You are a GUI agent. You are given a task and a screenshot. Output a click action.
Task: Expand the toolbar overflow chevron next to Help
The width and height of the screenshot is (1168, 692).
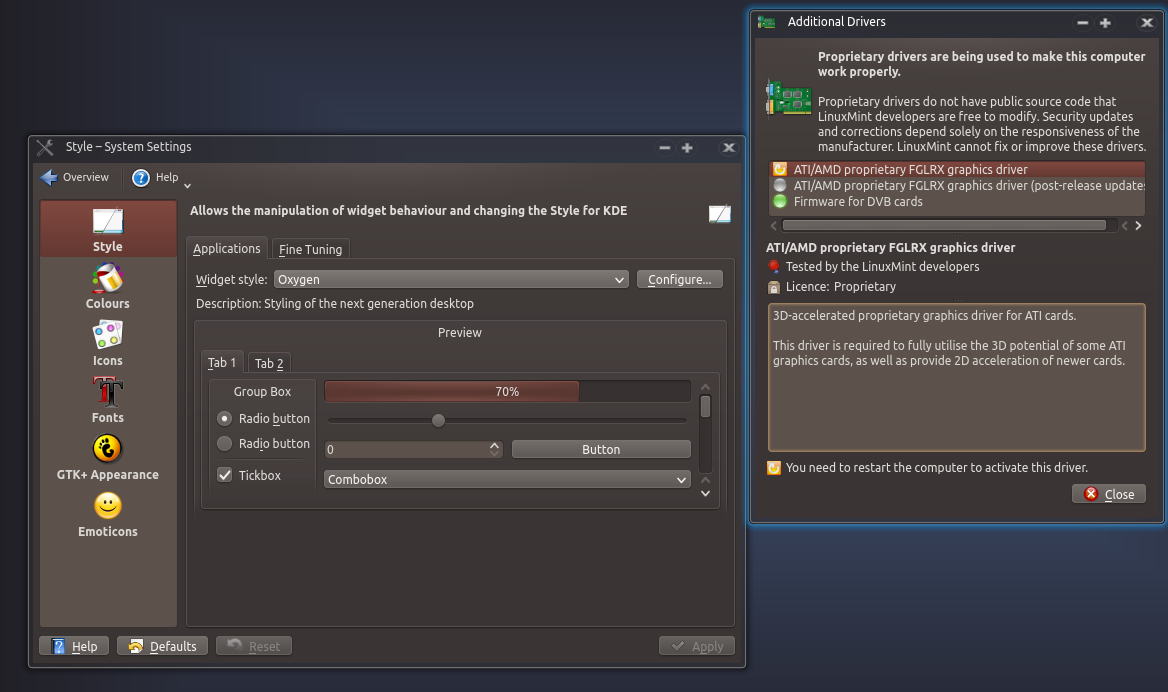188,185
